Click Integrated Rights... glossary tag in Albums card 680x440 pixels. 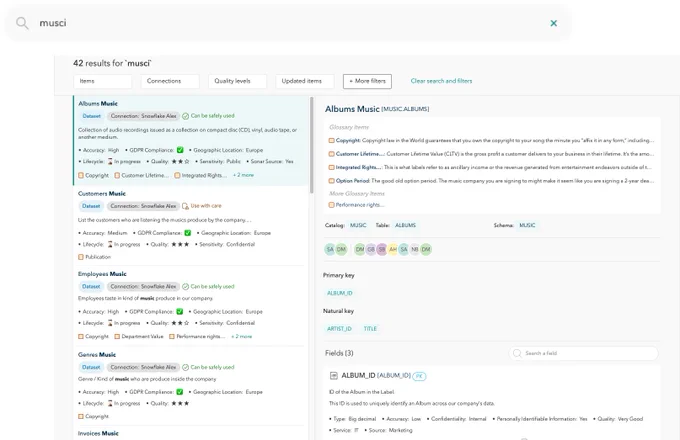click(x=201, y=175)
